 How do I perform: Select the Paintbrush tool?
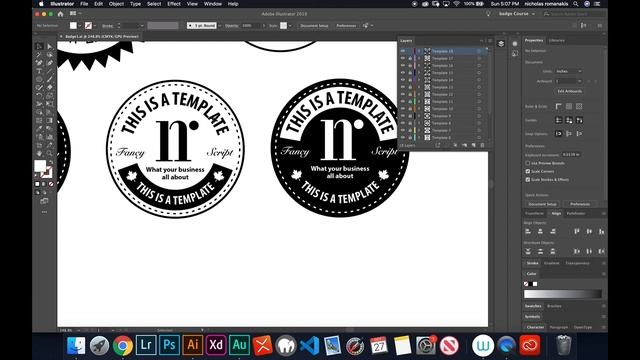coord(49,79)
